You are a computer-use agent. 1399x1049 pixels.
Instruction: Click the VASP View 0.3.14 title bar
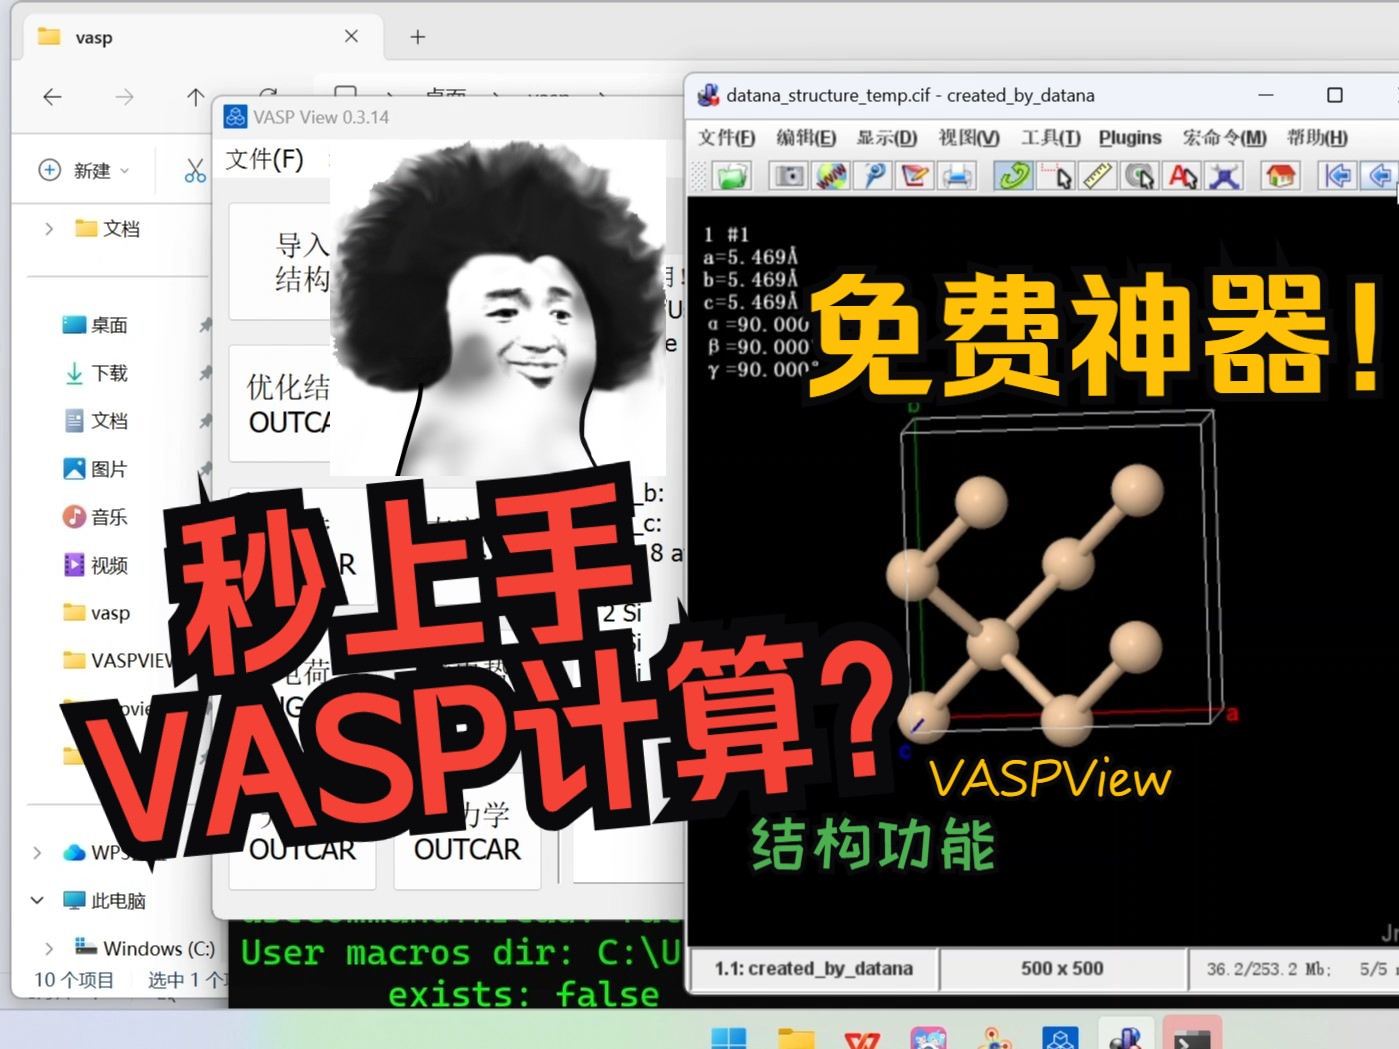(x=448, y=117)
